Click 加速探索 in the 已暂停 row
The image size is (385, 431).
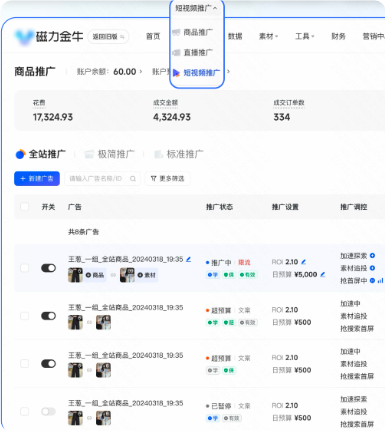click(x=354, y=399)
